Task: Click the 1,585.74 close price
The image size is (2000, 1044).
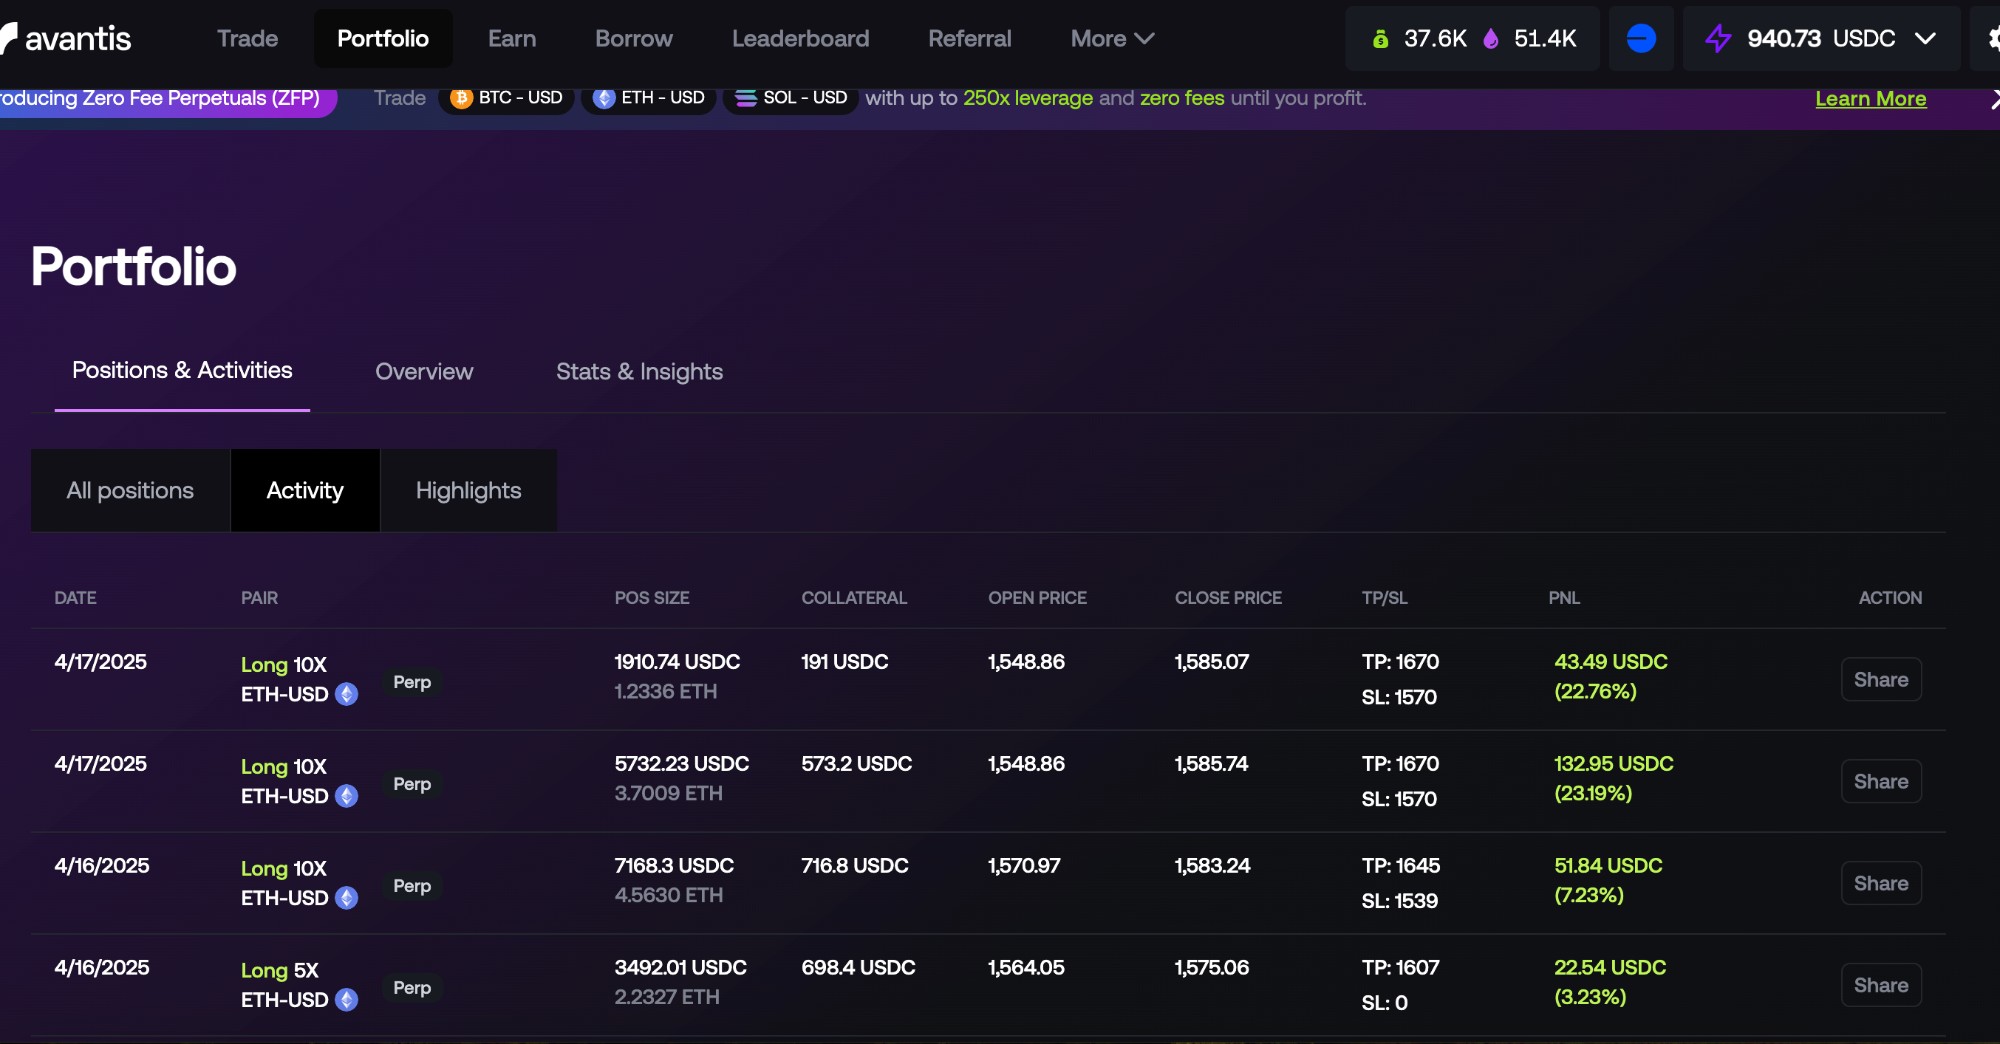Action: tap(1212, 764)
